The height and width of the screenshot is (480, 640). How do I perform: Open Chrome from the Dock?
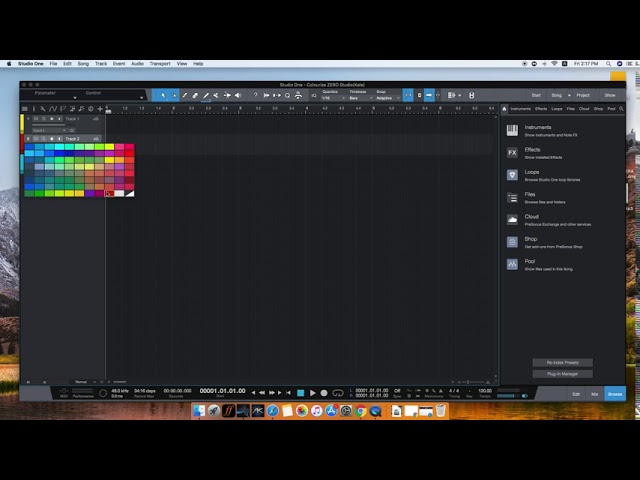tap(360, 411)
